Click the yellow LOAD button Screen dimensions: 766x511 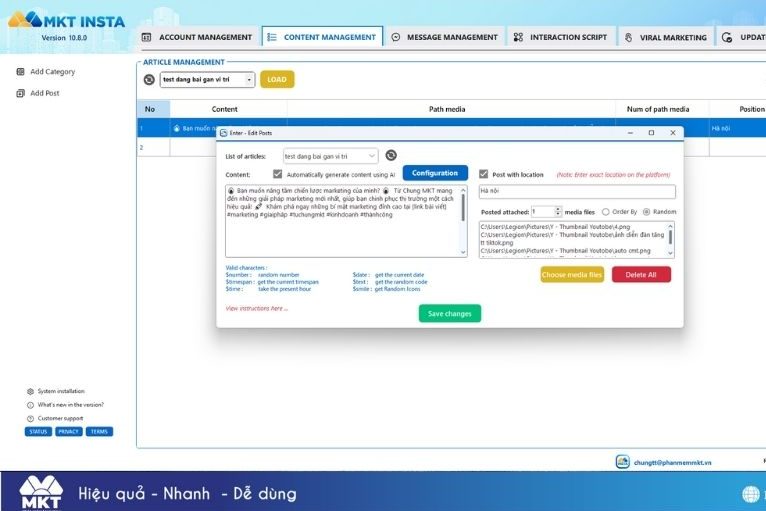point(277,80)
